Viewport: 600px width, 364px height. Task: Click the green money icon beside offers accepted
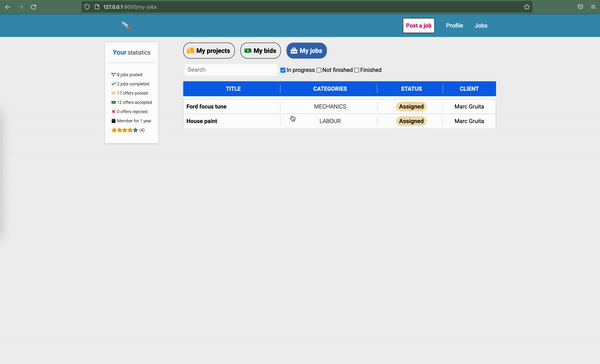tap(113, 102)
